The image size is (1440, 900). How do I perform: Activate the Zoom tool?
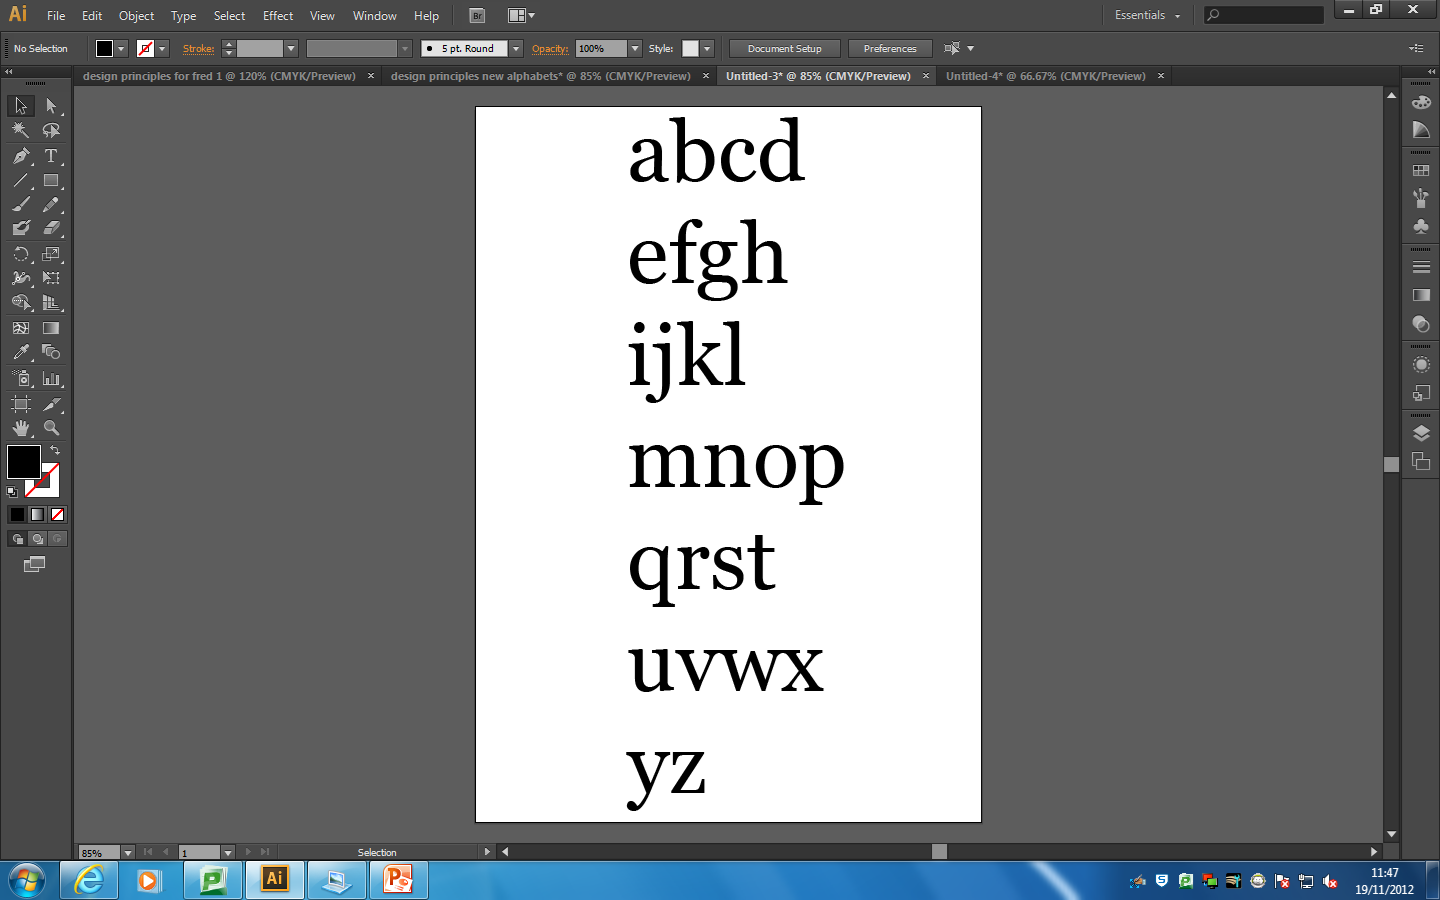pos(50,427)
